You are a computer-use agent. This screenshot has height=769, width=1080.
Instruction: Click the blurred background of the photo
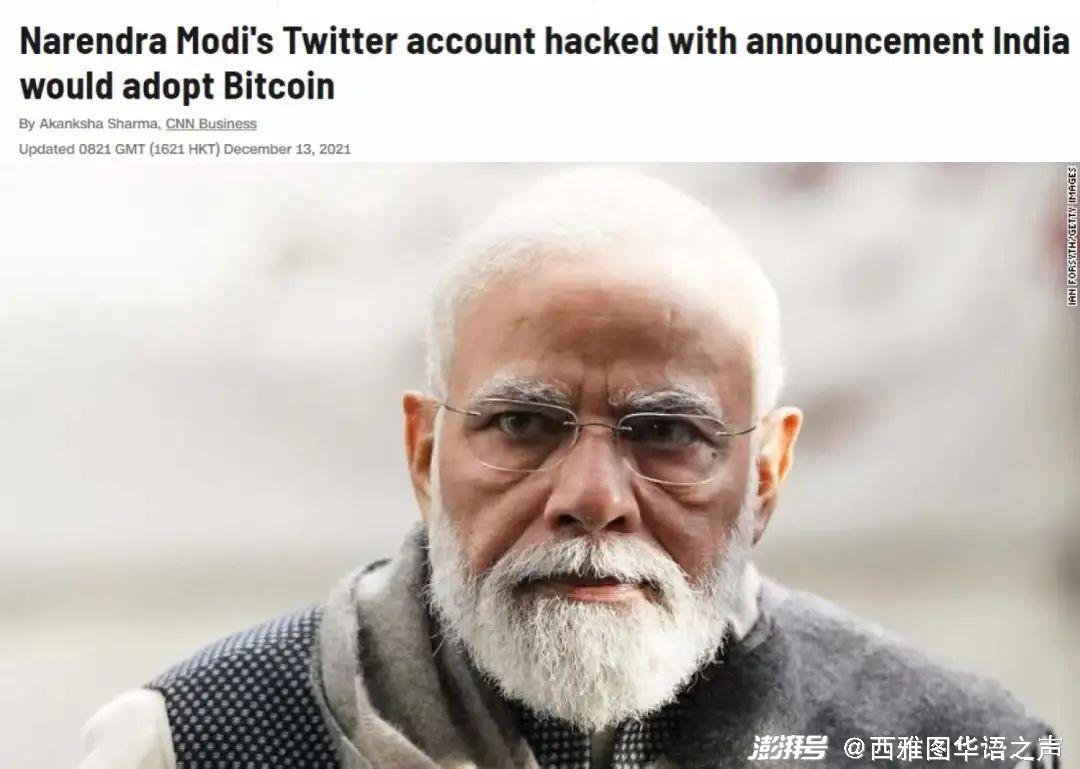200,350
